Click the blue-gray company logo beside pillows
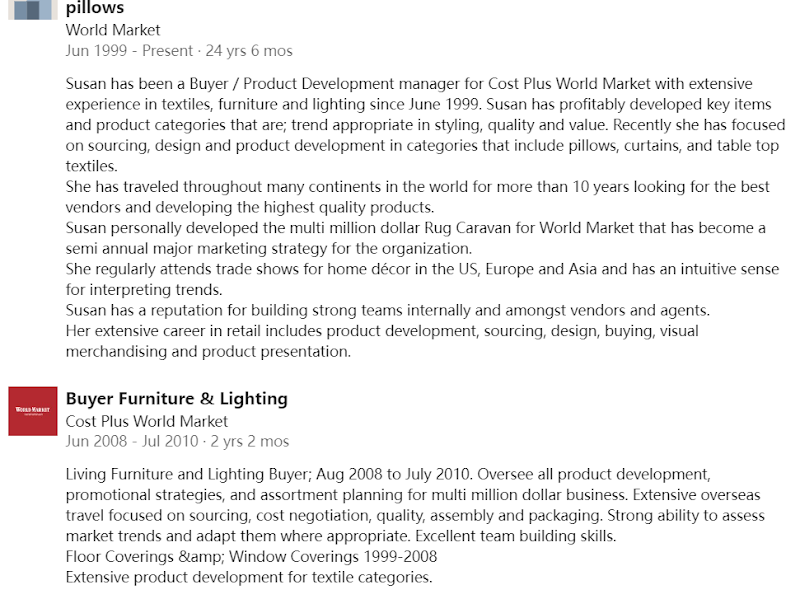This screenshot has height=599, width=800. 33,10
